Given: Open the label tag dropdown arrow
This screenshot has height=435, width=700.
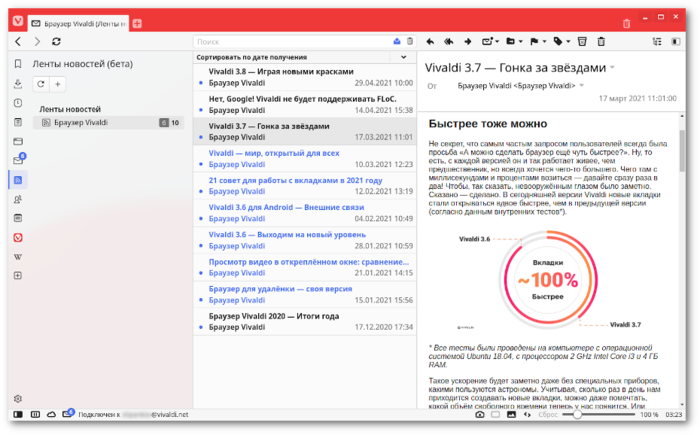Looking at the screenshot, I should [x=568, y=42].
